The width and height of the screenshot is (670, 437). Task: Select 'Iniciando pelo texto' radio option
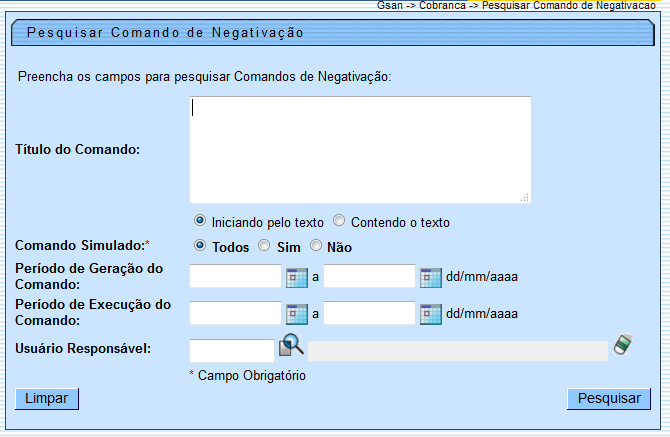pos(200,221)
